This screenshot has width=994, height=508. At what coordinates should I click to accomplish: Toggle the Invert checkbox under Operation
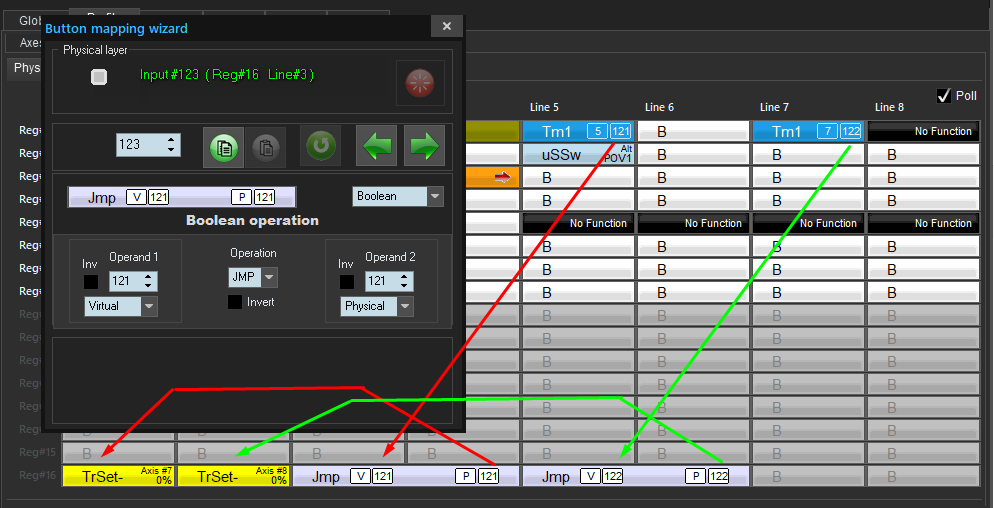click(x=235, y=303)
